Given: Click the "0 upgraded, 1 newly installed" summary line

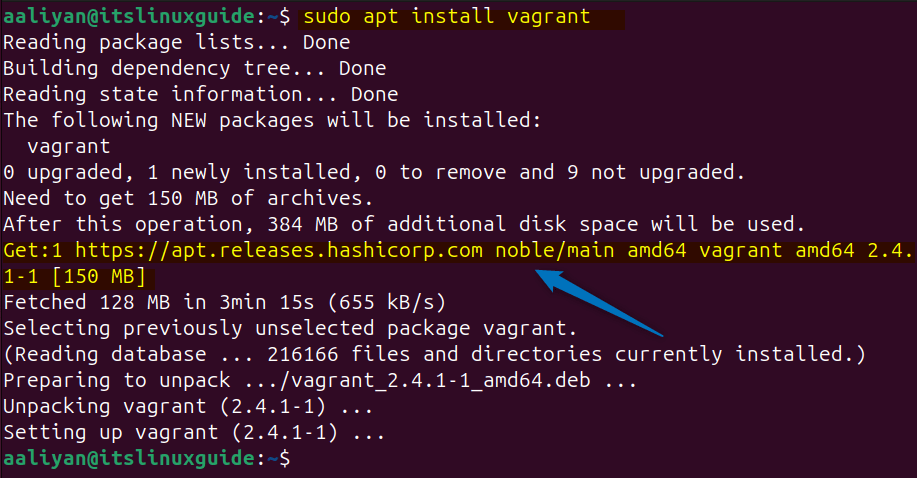Looking at the screenshot, I should [x=373, y=172].
